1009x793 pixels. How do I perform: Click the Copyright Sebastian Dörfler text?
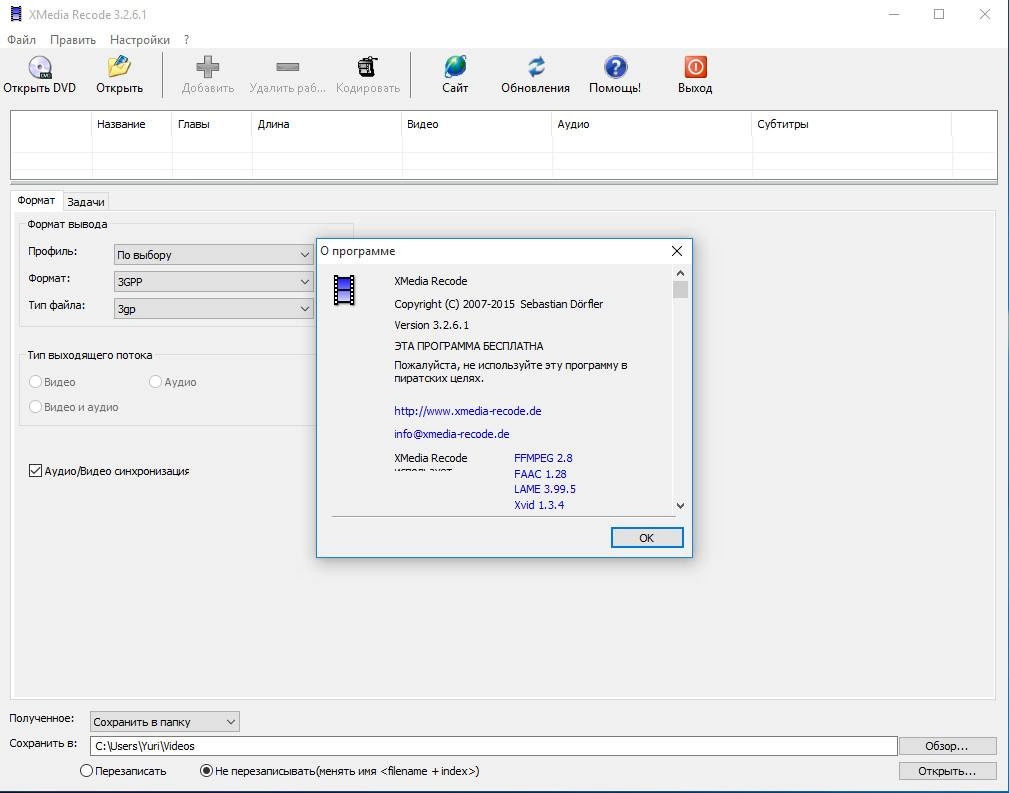499,304
